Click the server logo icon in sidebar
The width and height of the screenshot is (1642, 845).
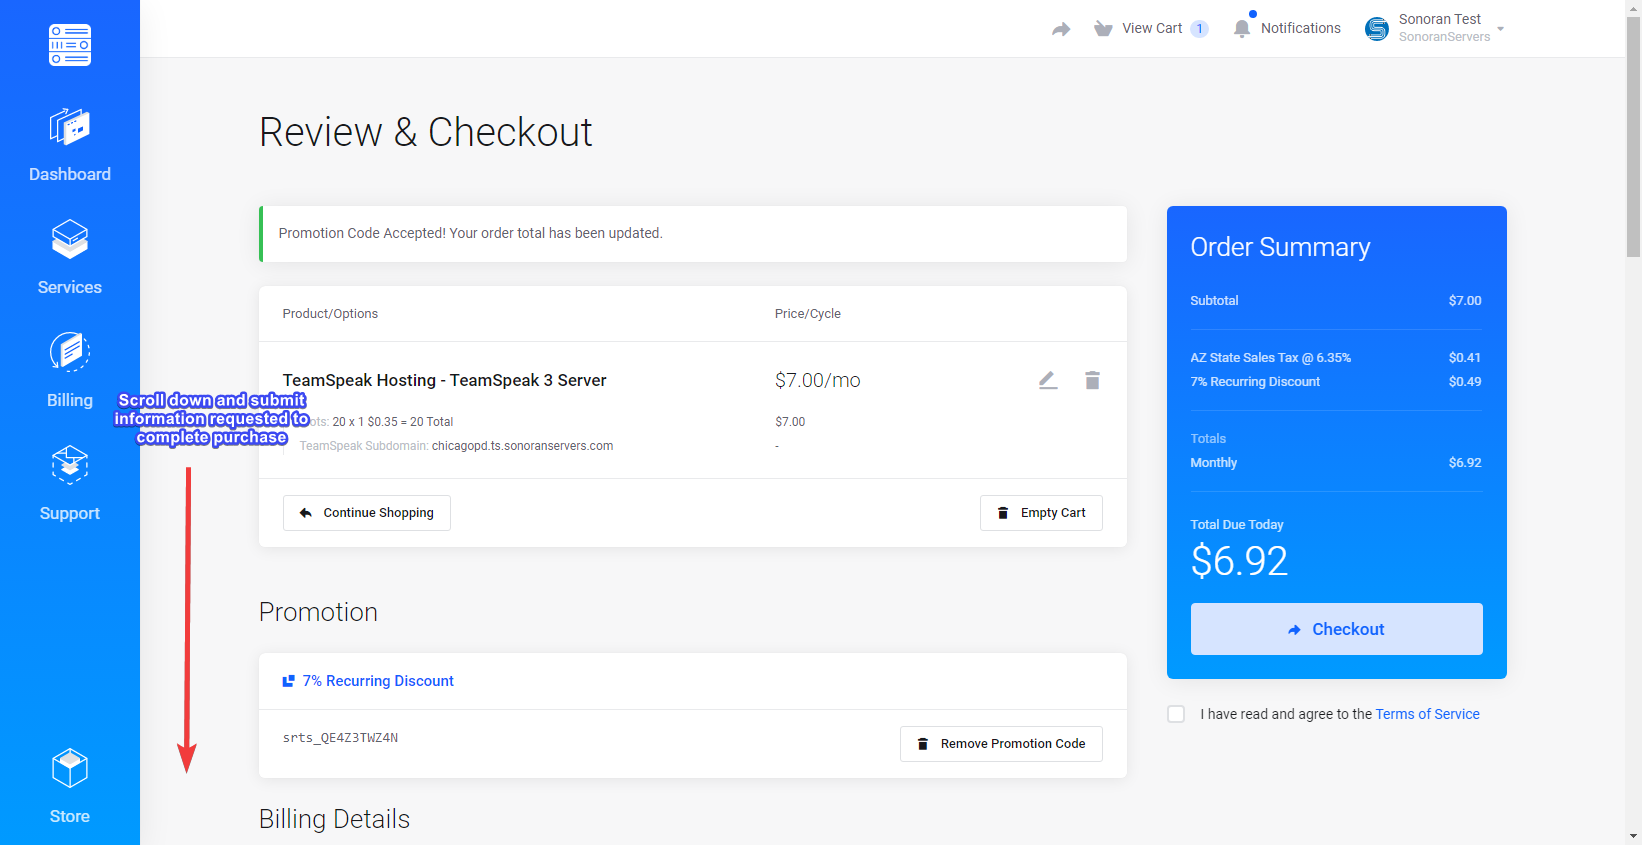click(70, 45)
